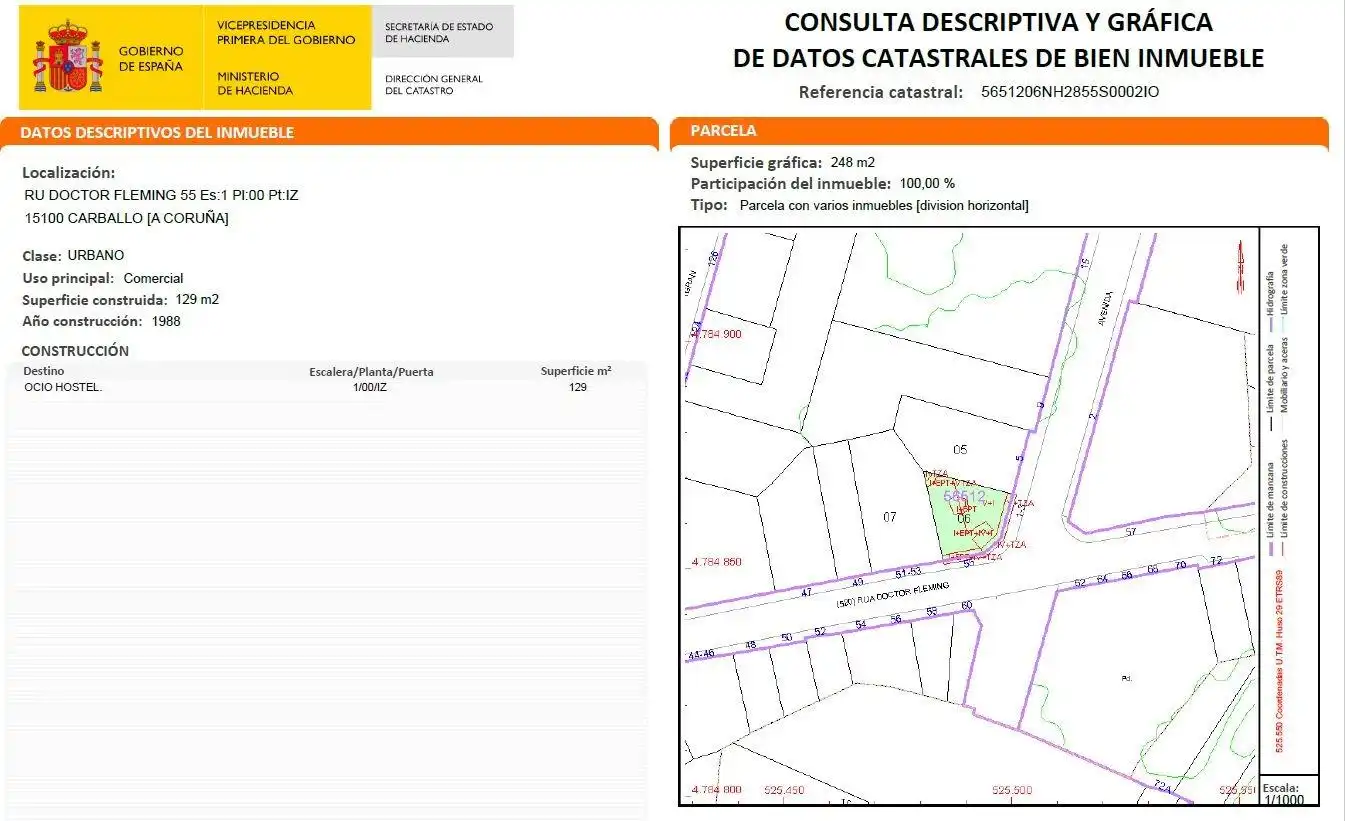Click parcel label "07" on the map
Screen dimensions: 1345x821
890,517
